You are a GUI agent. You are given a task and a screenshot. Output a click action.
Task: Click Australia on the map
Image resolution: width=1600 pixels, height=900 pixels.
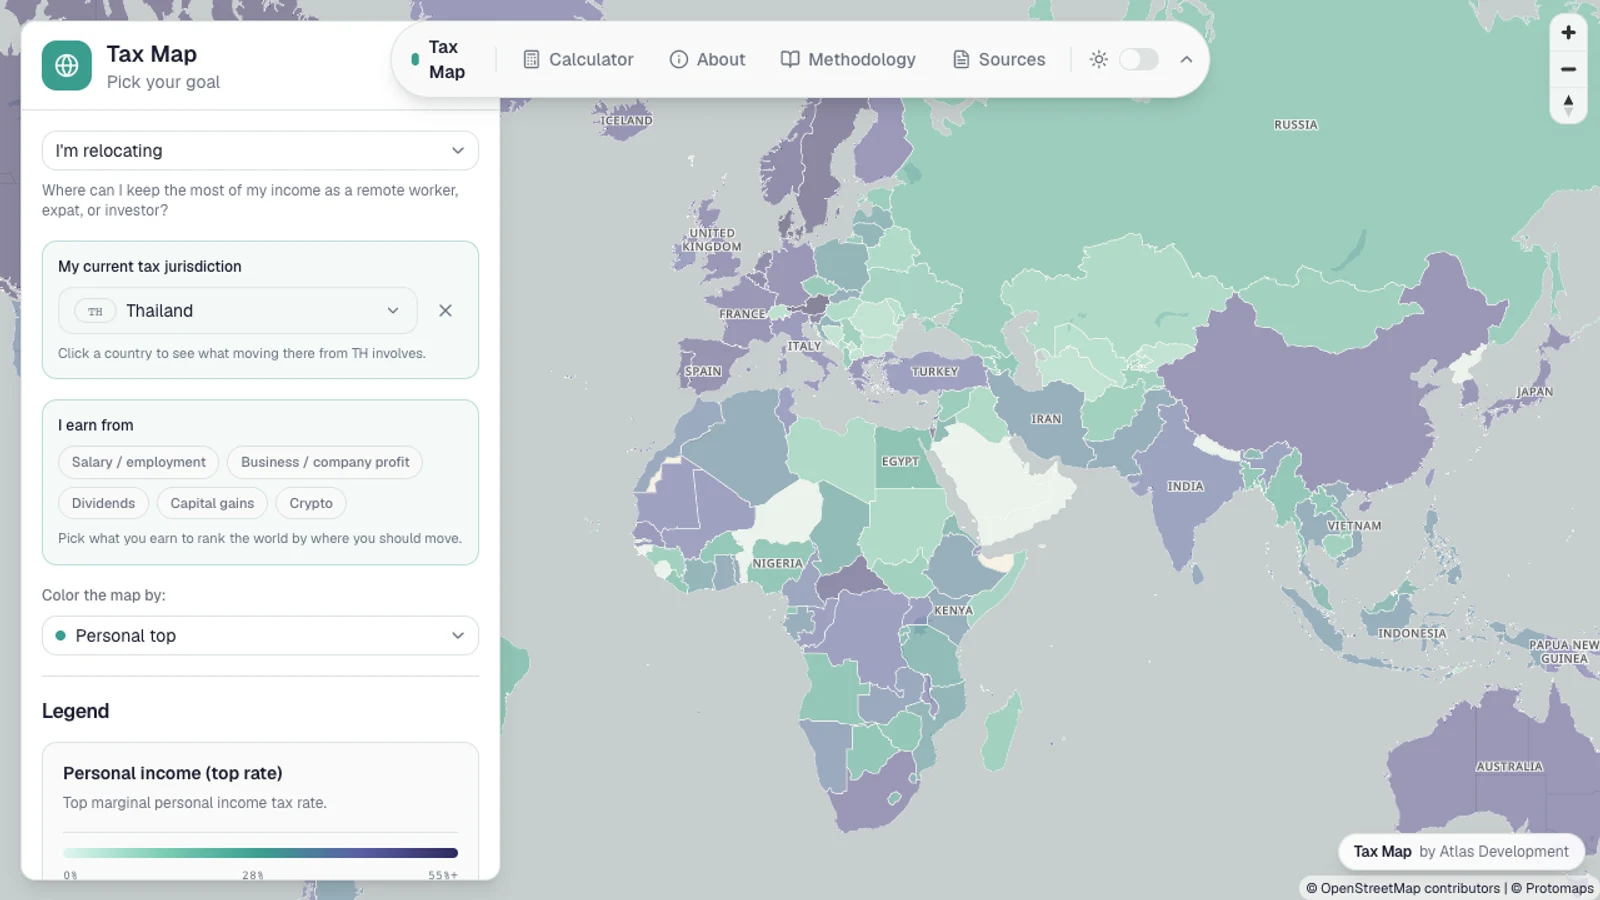point(1509,767)
